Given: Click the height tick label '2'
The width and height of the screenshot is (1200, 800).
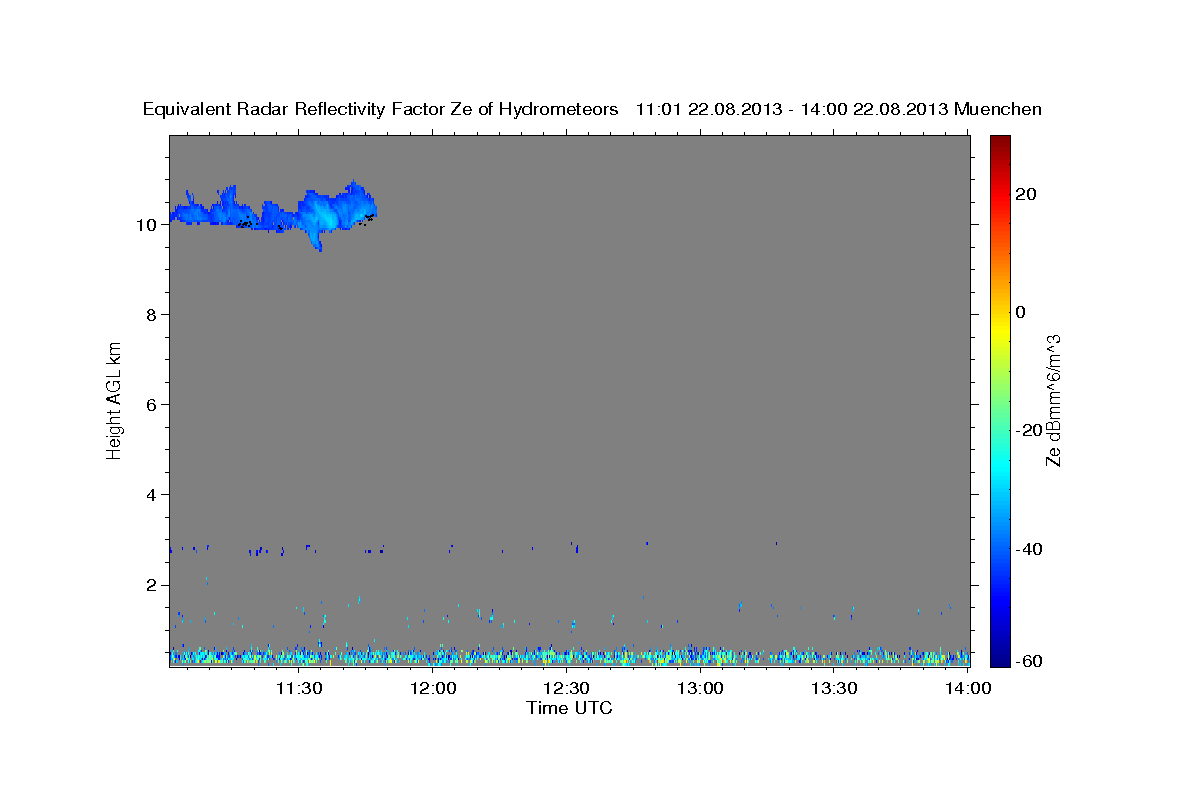Looking at the screenshot, I should tap(151, 585).
